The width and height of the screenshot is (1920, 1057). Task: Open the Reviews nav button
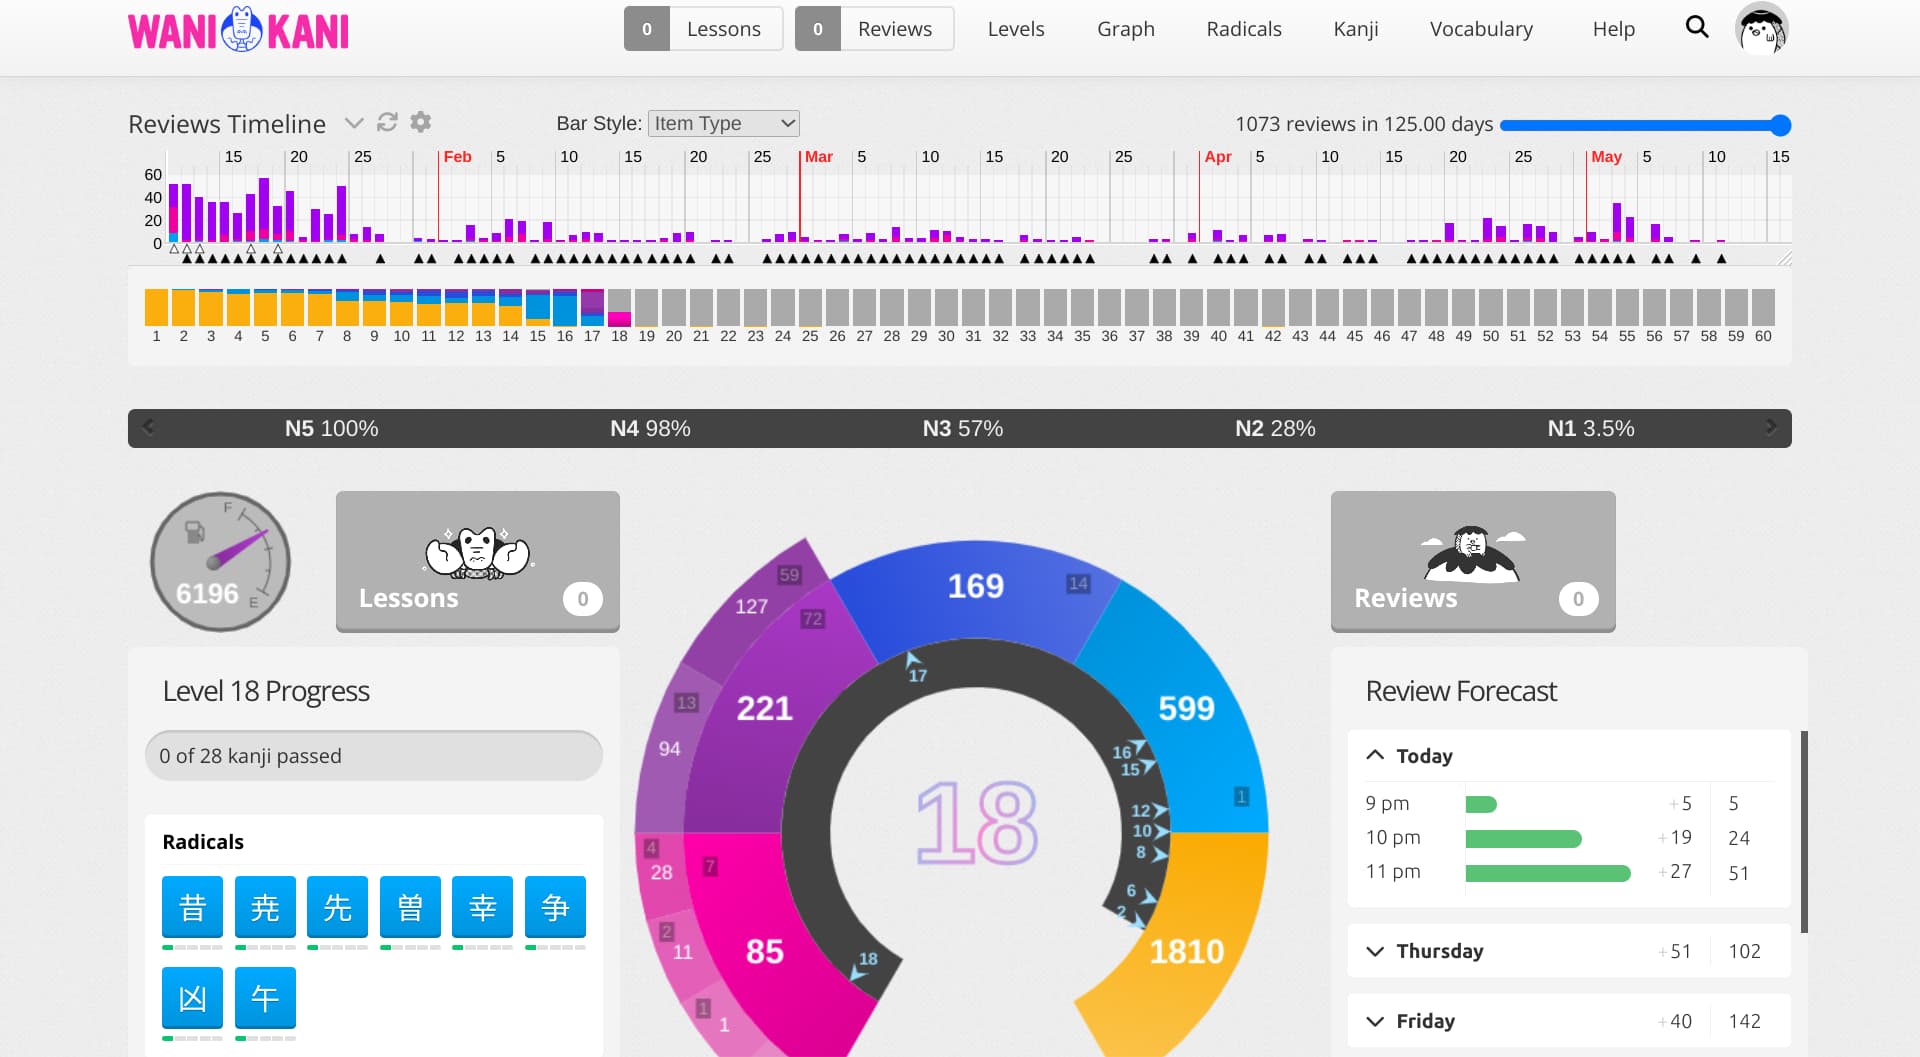[874, 29]
